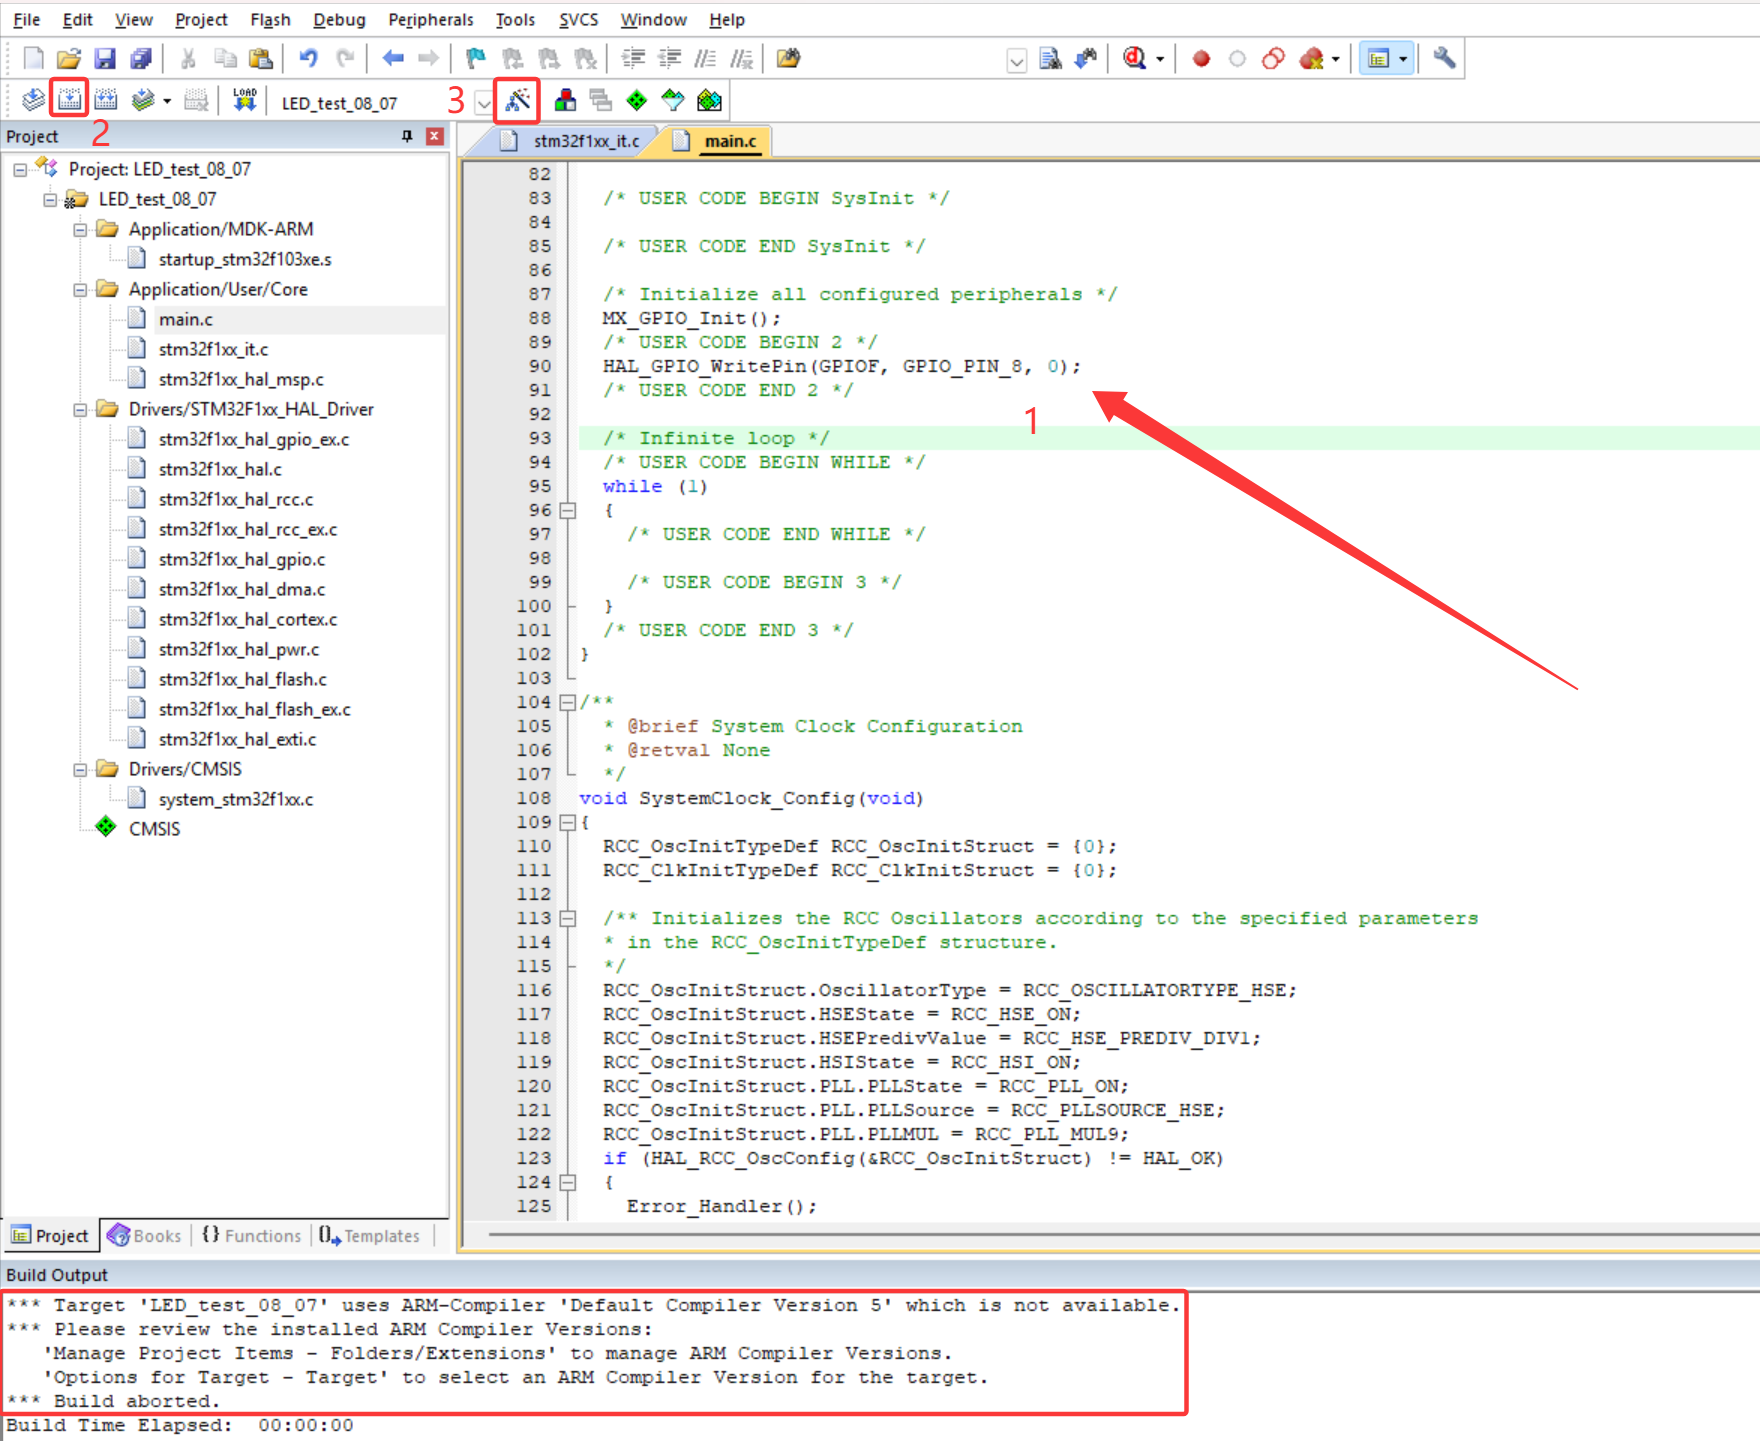Open Manage Project Items colored blocks icon
This screenshot has height=1441, width=1760.
[565, 100]
